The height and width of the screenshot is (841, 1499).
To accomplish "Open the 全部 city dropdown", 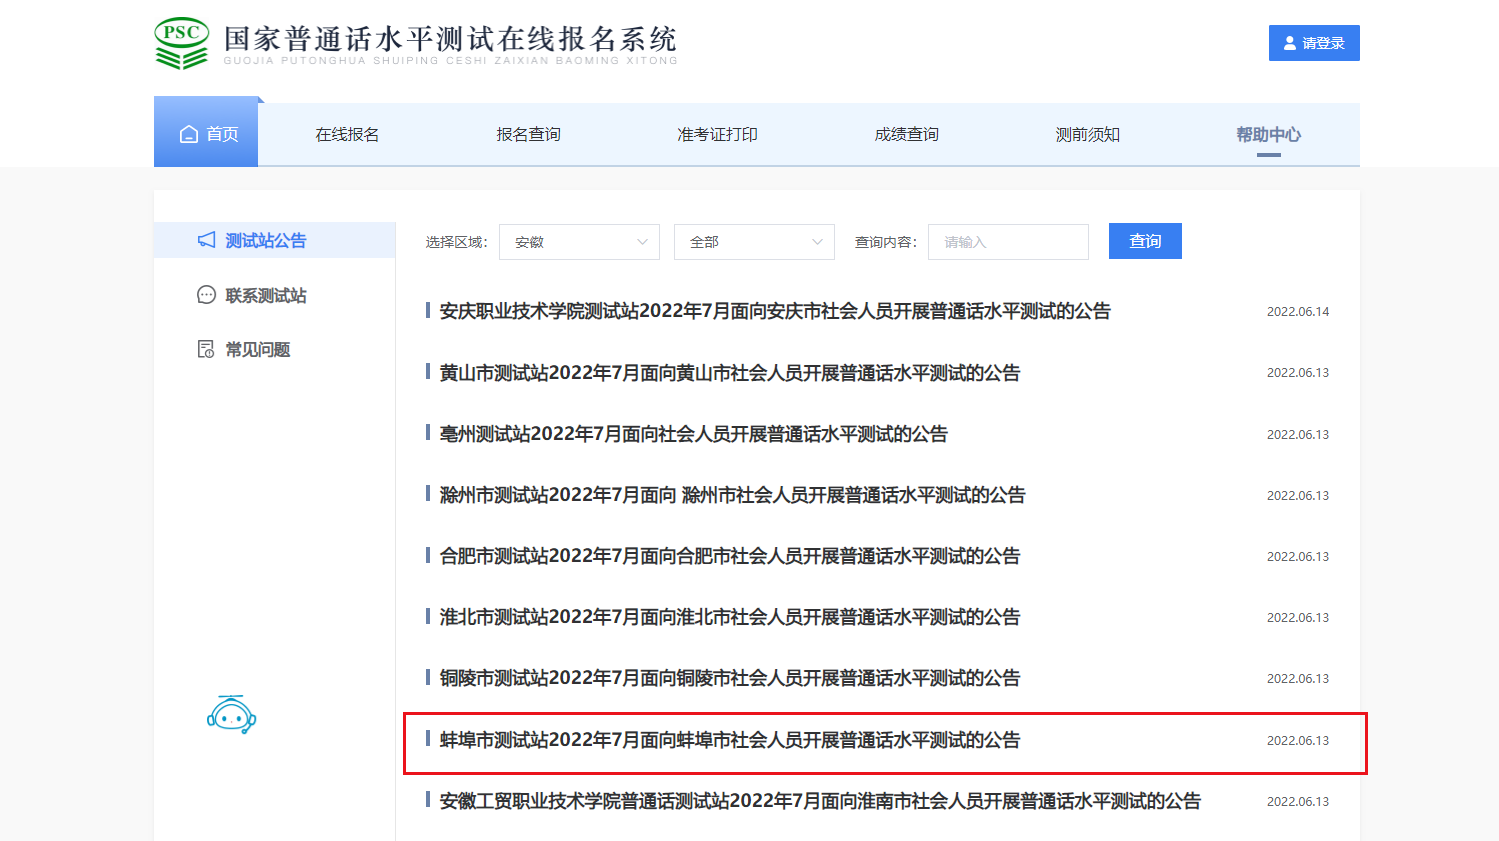I will (754, 242).
